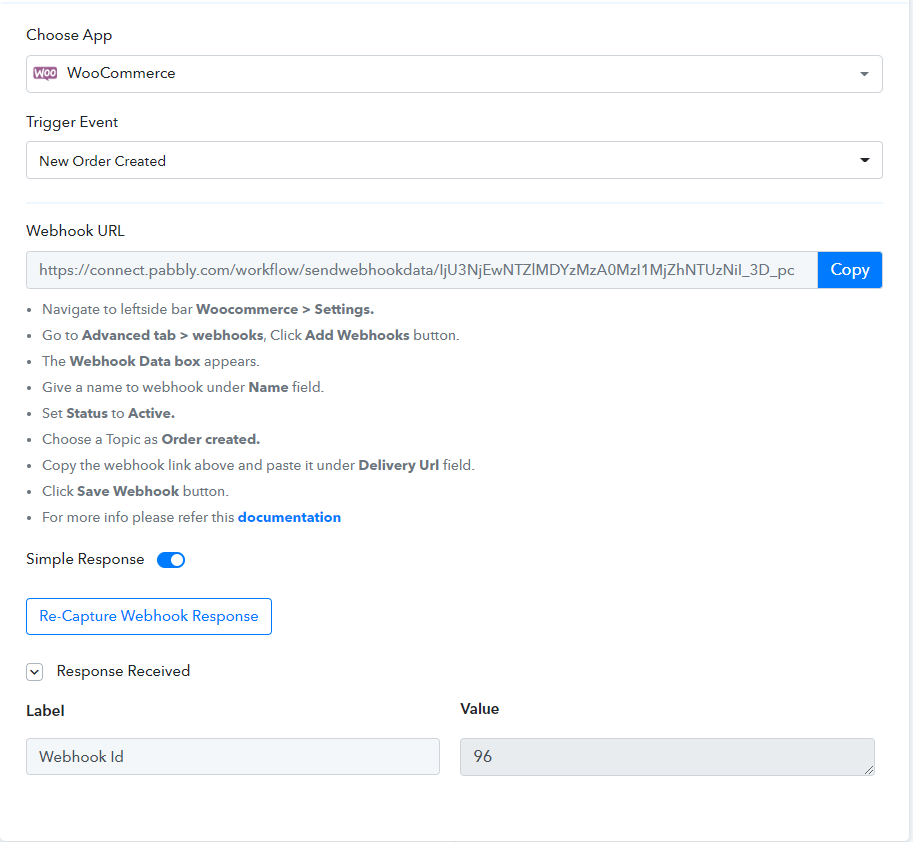
Task: Click the Webhook Id label field
Action: click(233, 756)
